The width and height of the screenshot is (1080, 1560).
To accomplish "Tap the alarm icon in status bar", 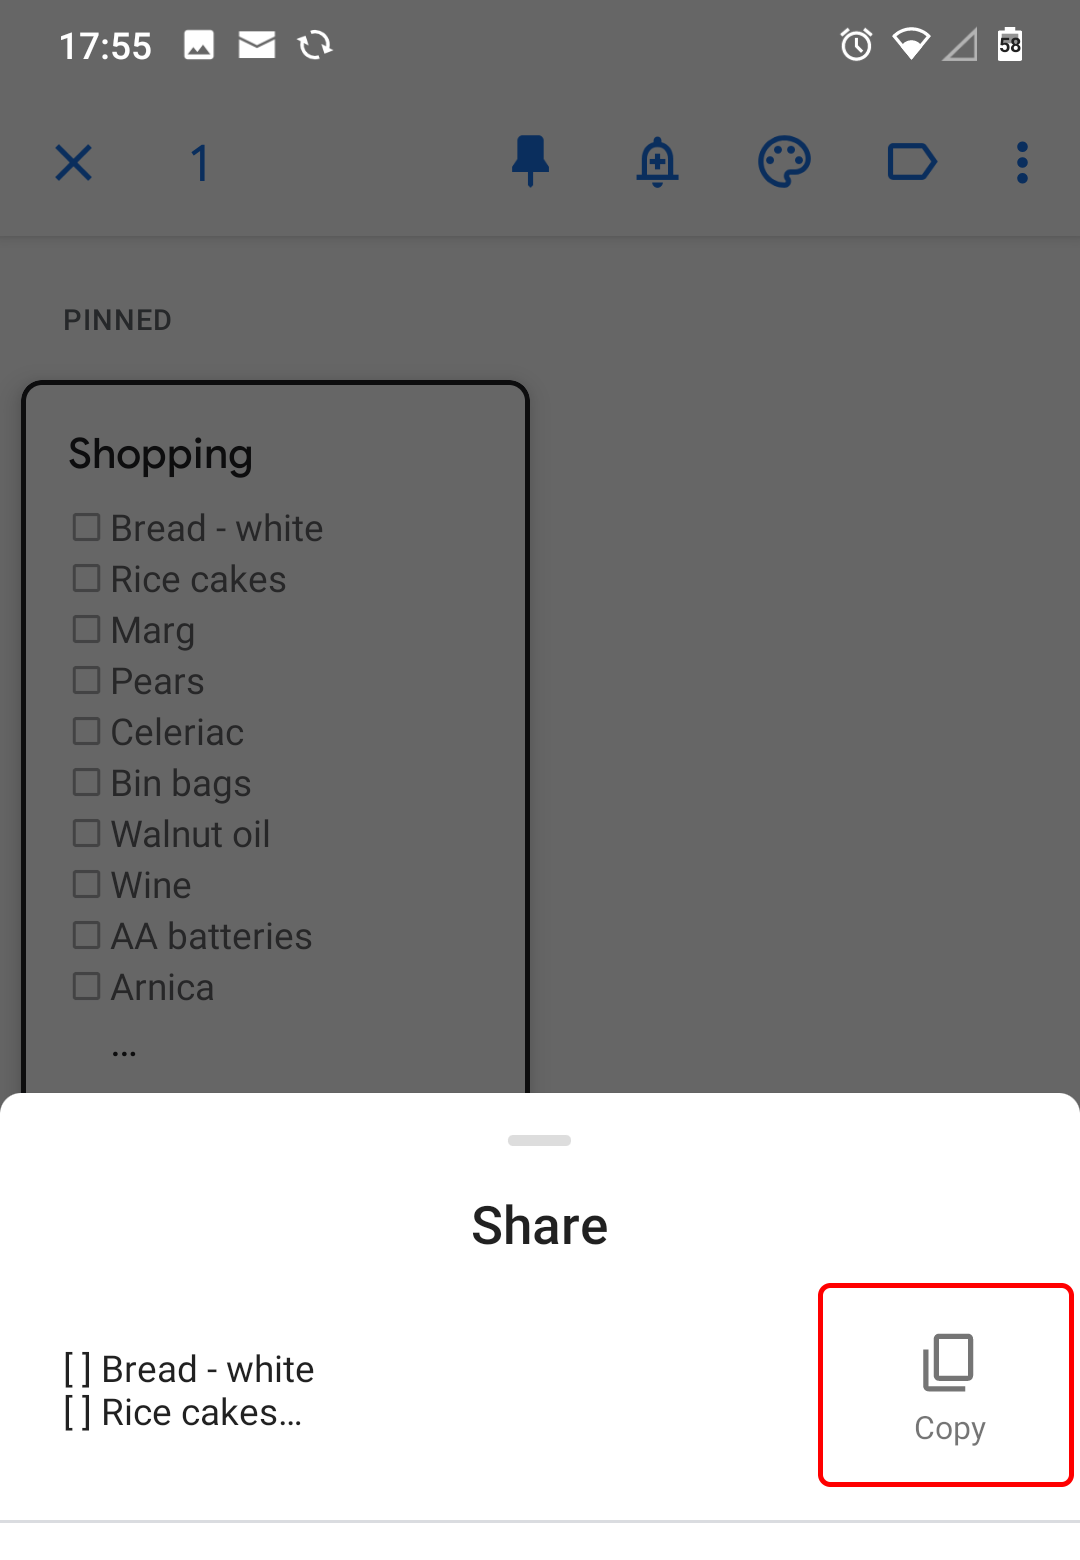I will [x=856, y=45].
